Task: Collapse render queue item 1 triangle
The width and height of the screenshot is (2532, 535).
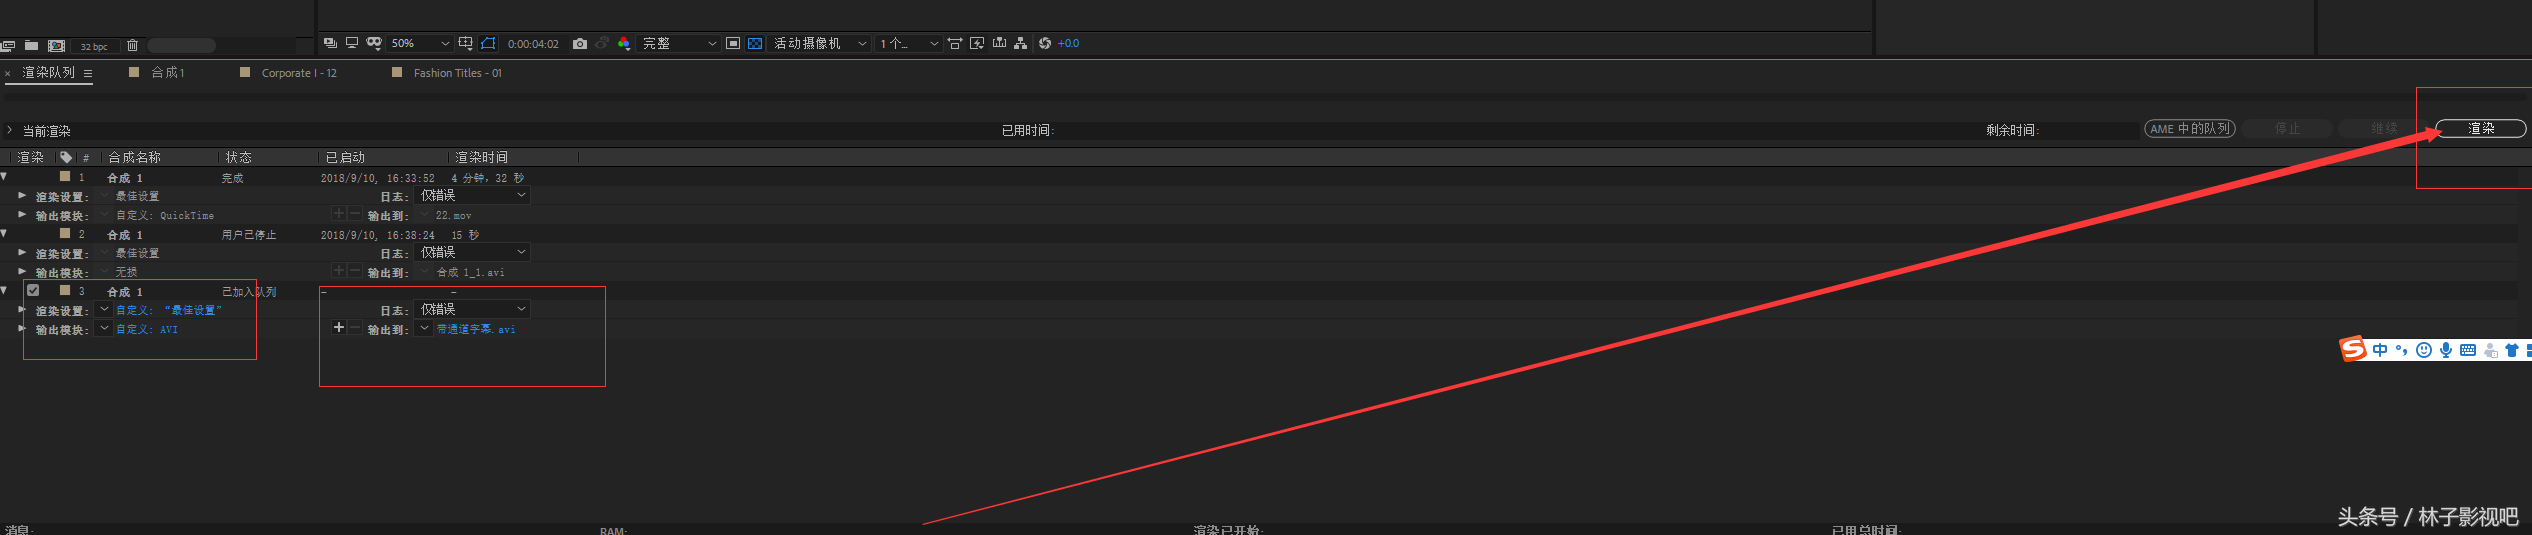Action: [x=4, y=176]
